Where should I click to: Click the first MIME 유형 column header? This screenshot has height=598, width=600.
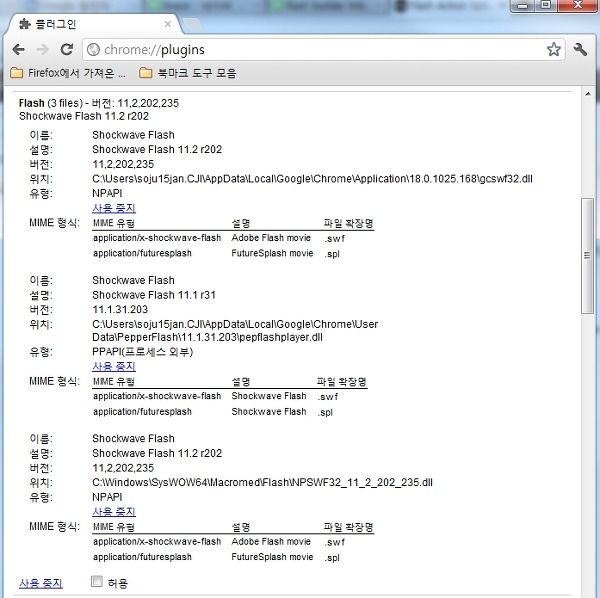point(114,223)
